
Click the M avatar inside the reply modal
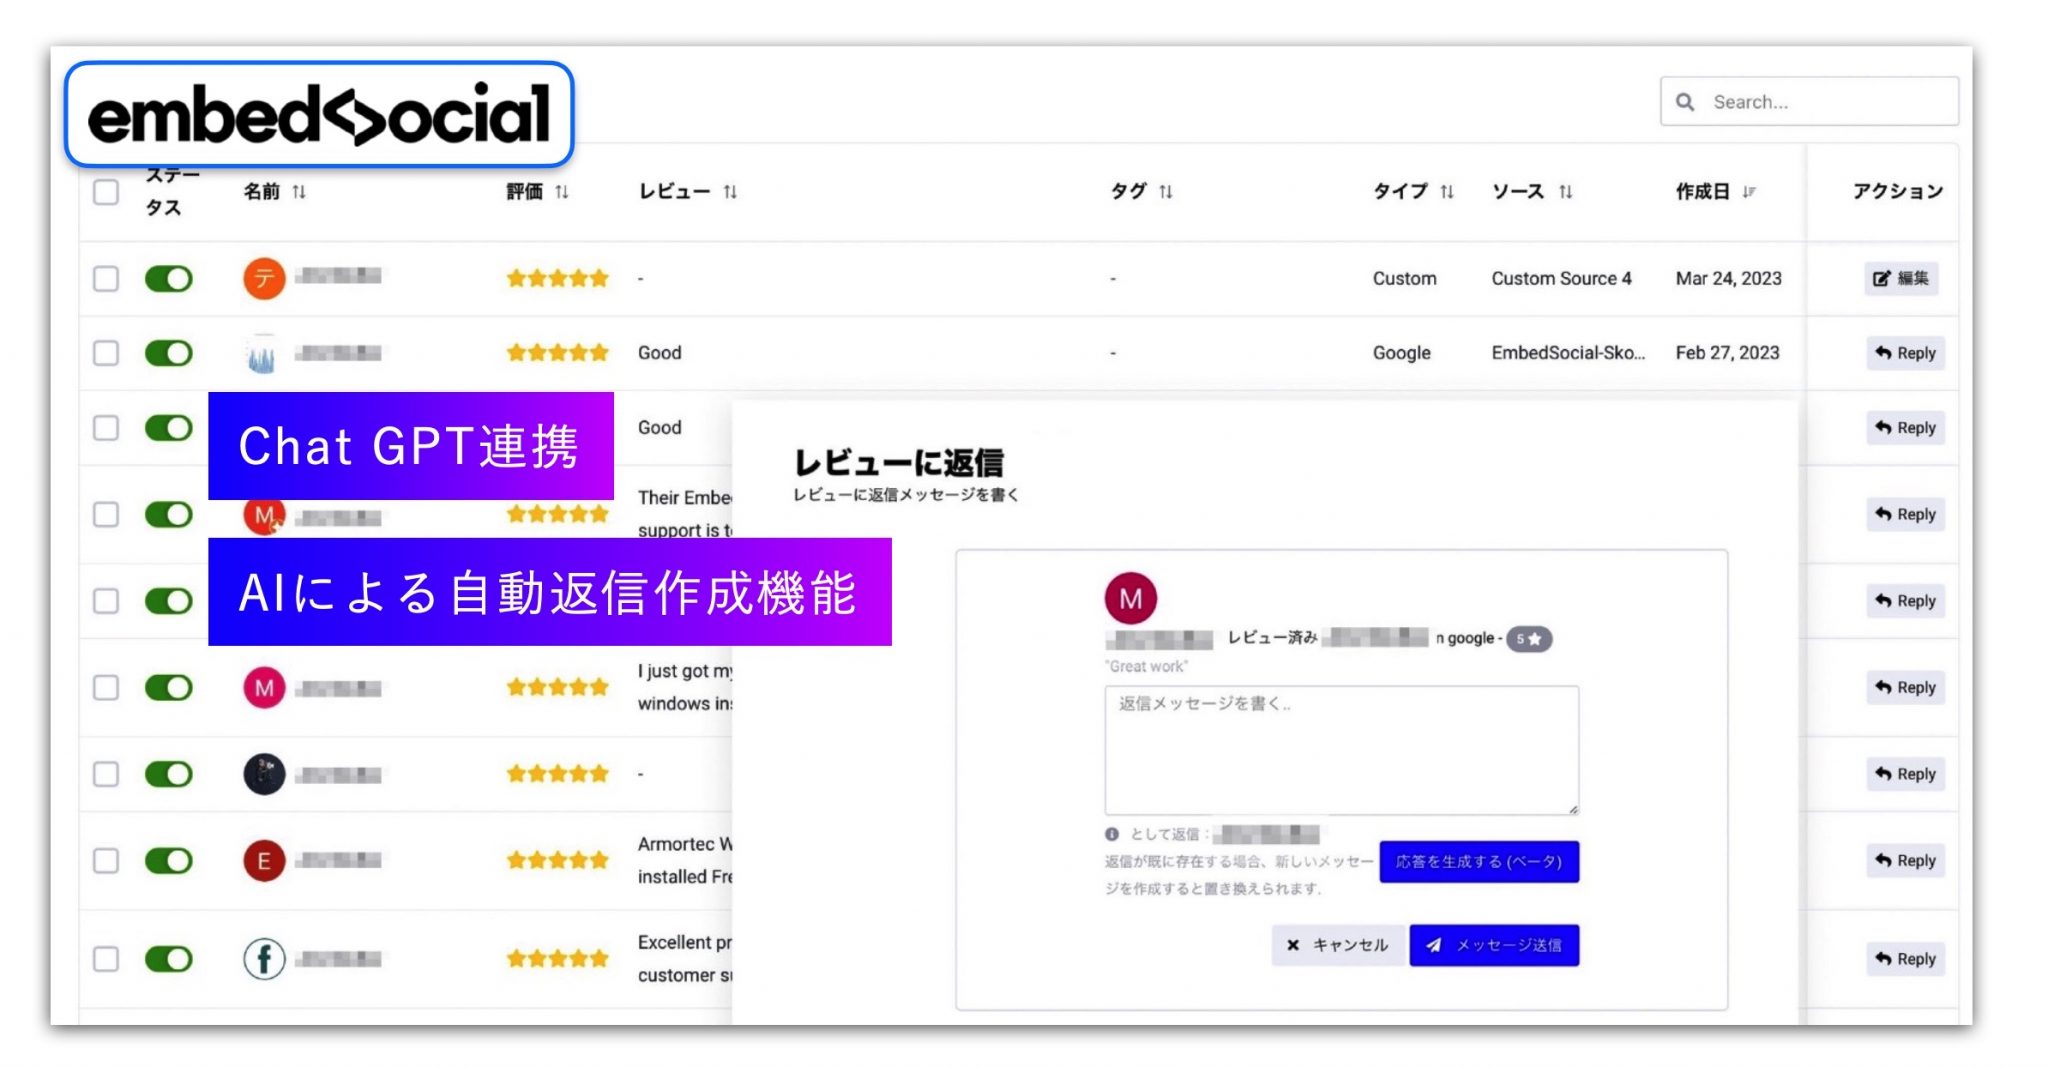coord(1133,600)
